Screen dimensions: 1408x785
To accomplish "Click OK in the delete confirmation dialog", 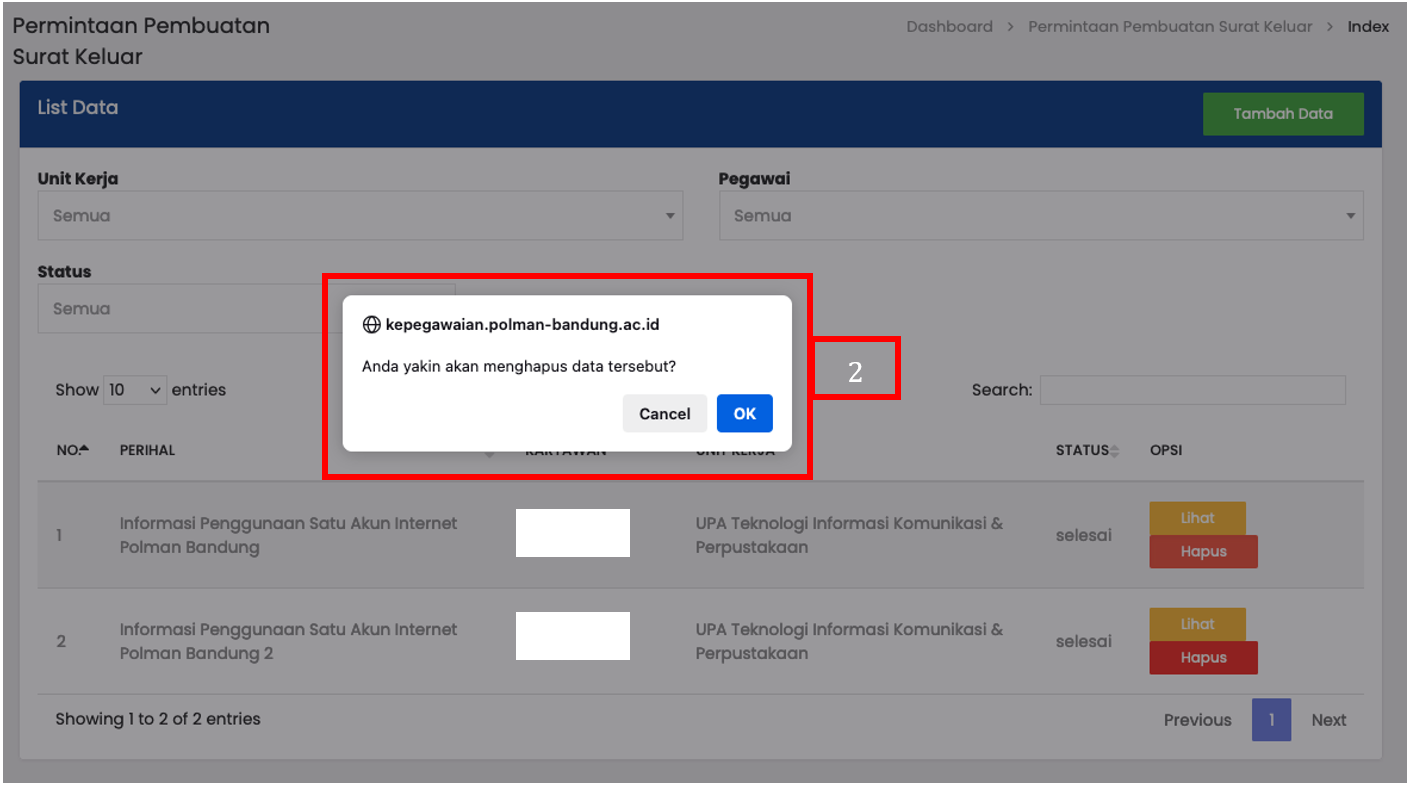I will 744,413.
